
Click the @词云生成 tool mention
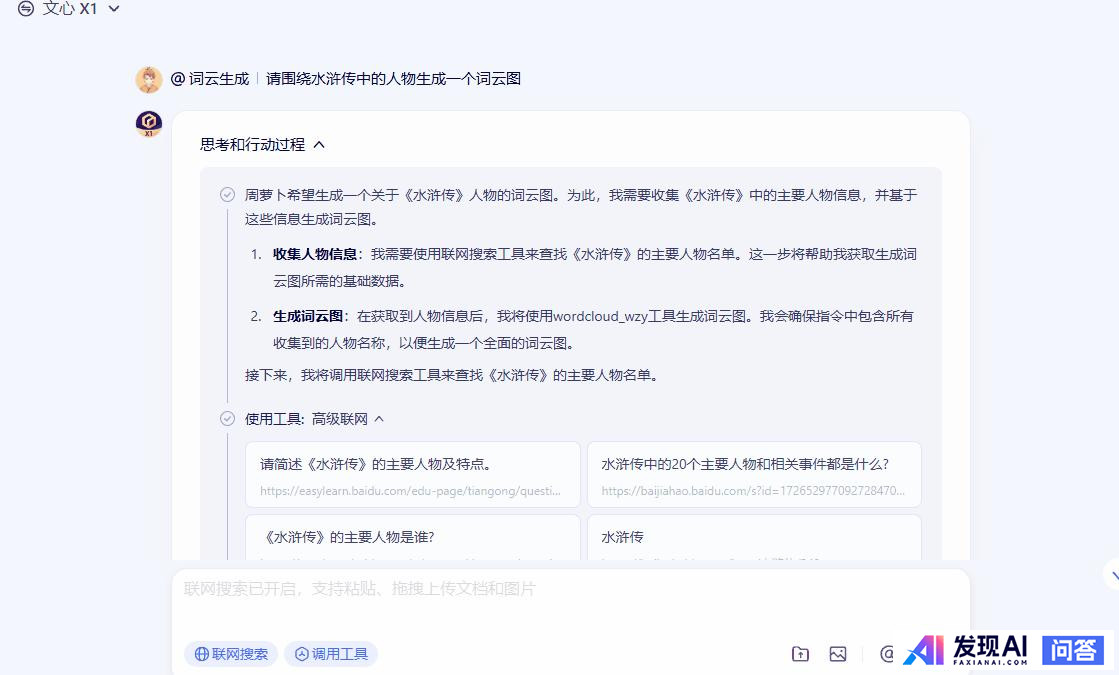(x=210, y=78)
